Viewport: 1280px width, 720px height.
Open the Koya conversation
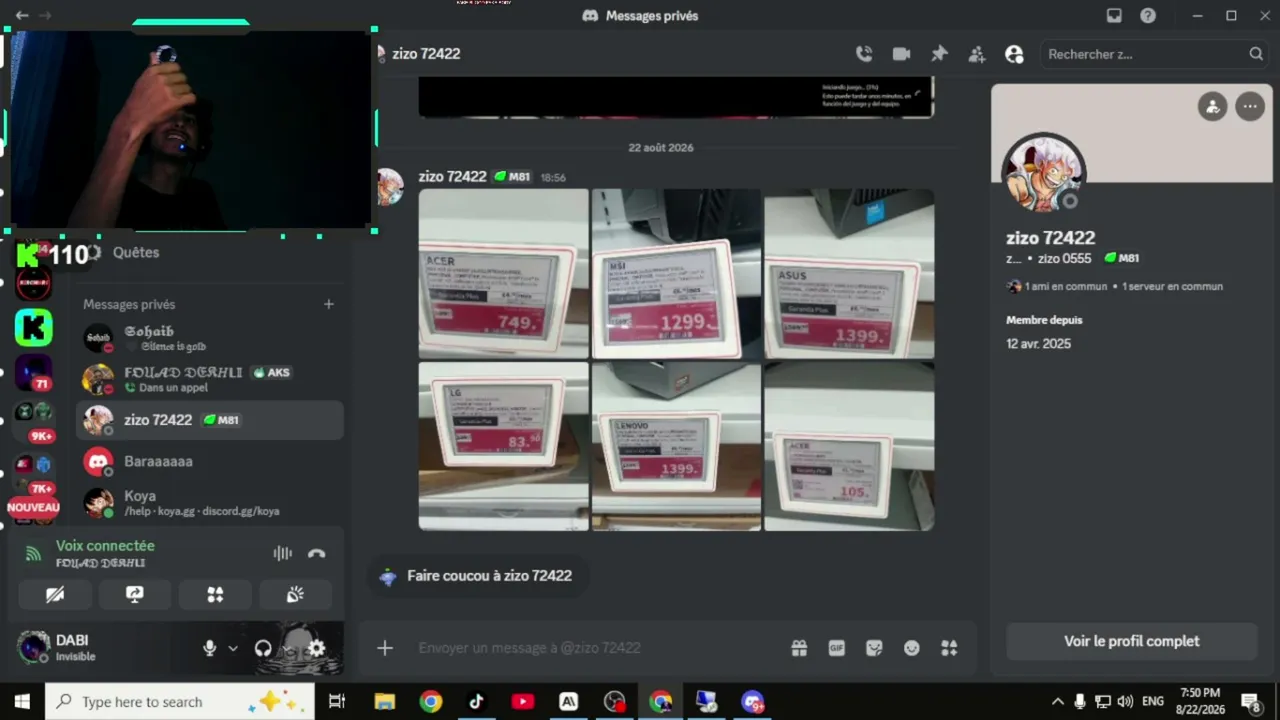click(x=210, y=503)
